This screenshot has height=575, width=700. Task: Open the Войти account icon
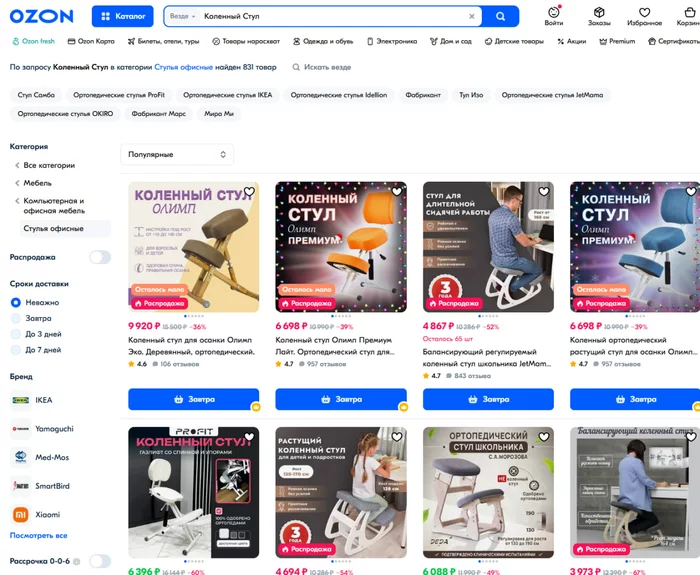tap(554, 16)
